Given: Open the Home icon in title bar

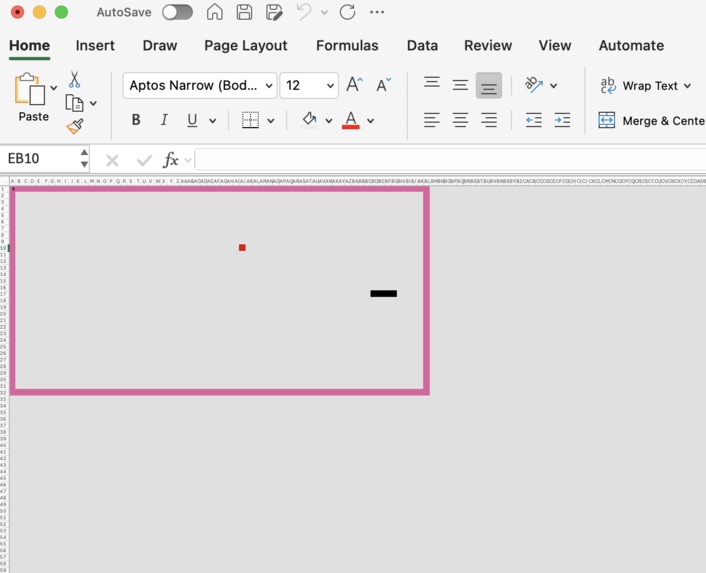Looking at the screenshot, I should pos(215,12).
